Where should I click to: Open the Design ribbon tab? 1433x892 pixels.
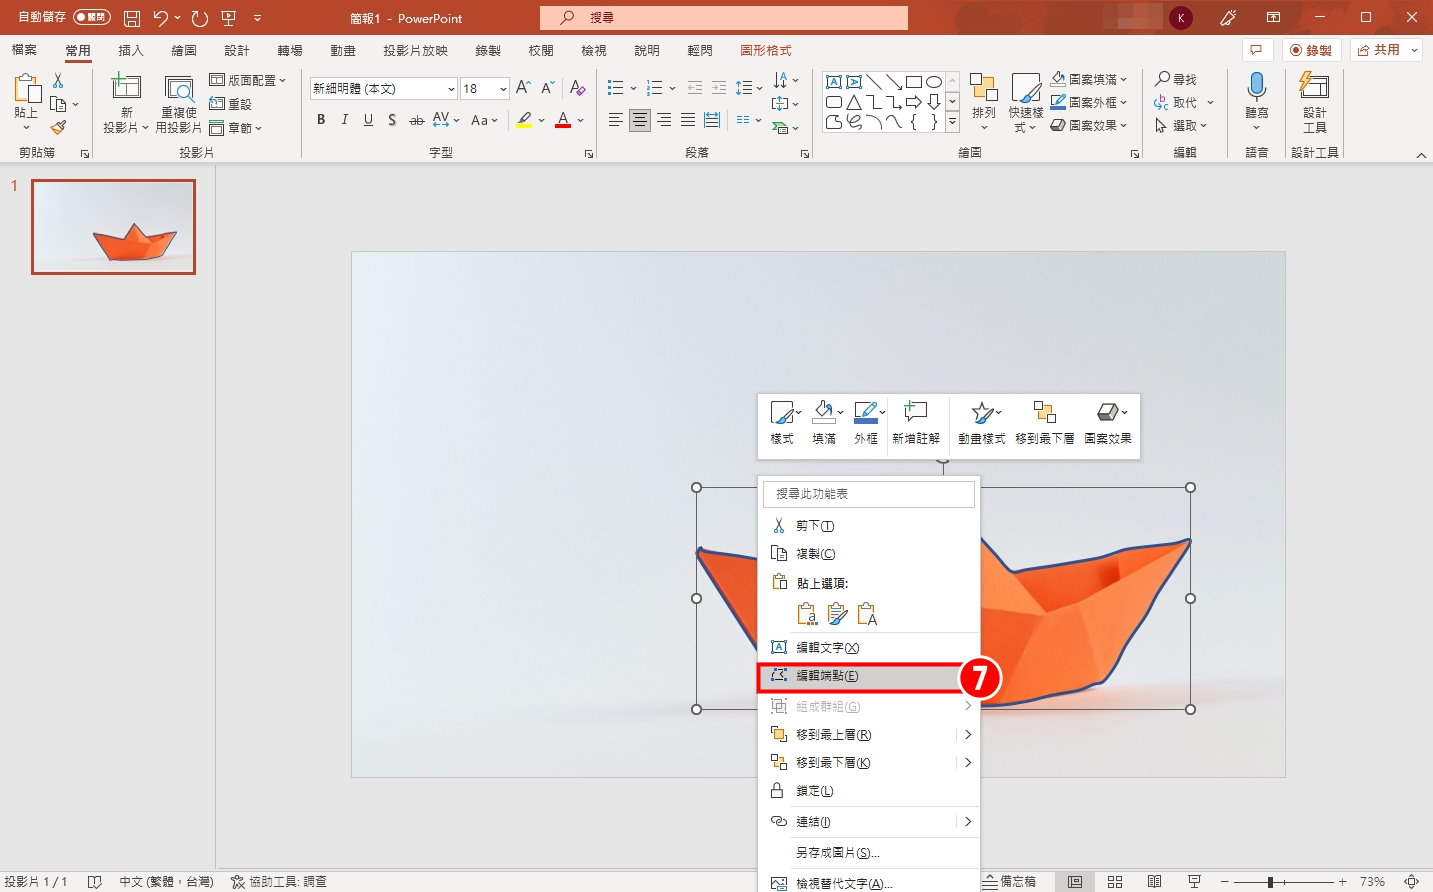tap(237, 50)
